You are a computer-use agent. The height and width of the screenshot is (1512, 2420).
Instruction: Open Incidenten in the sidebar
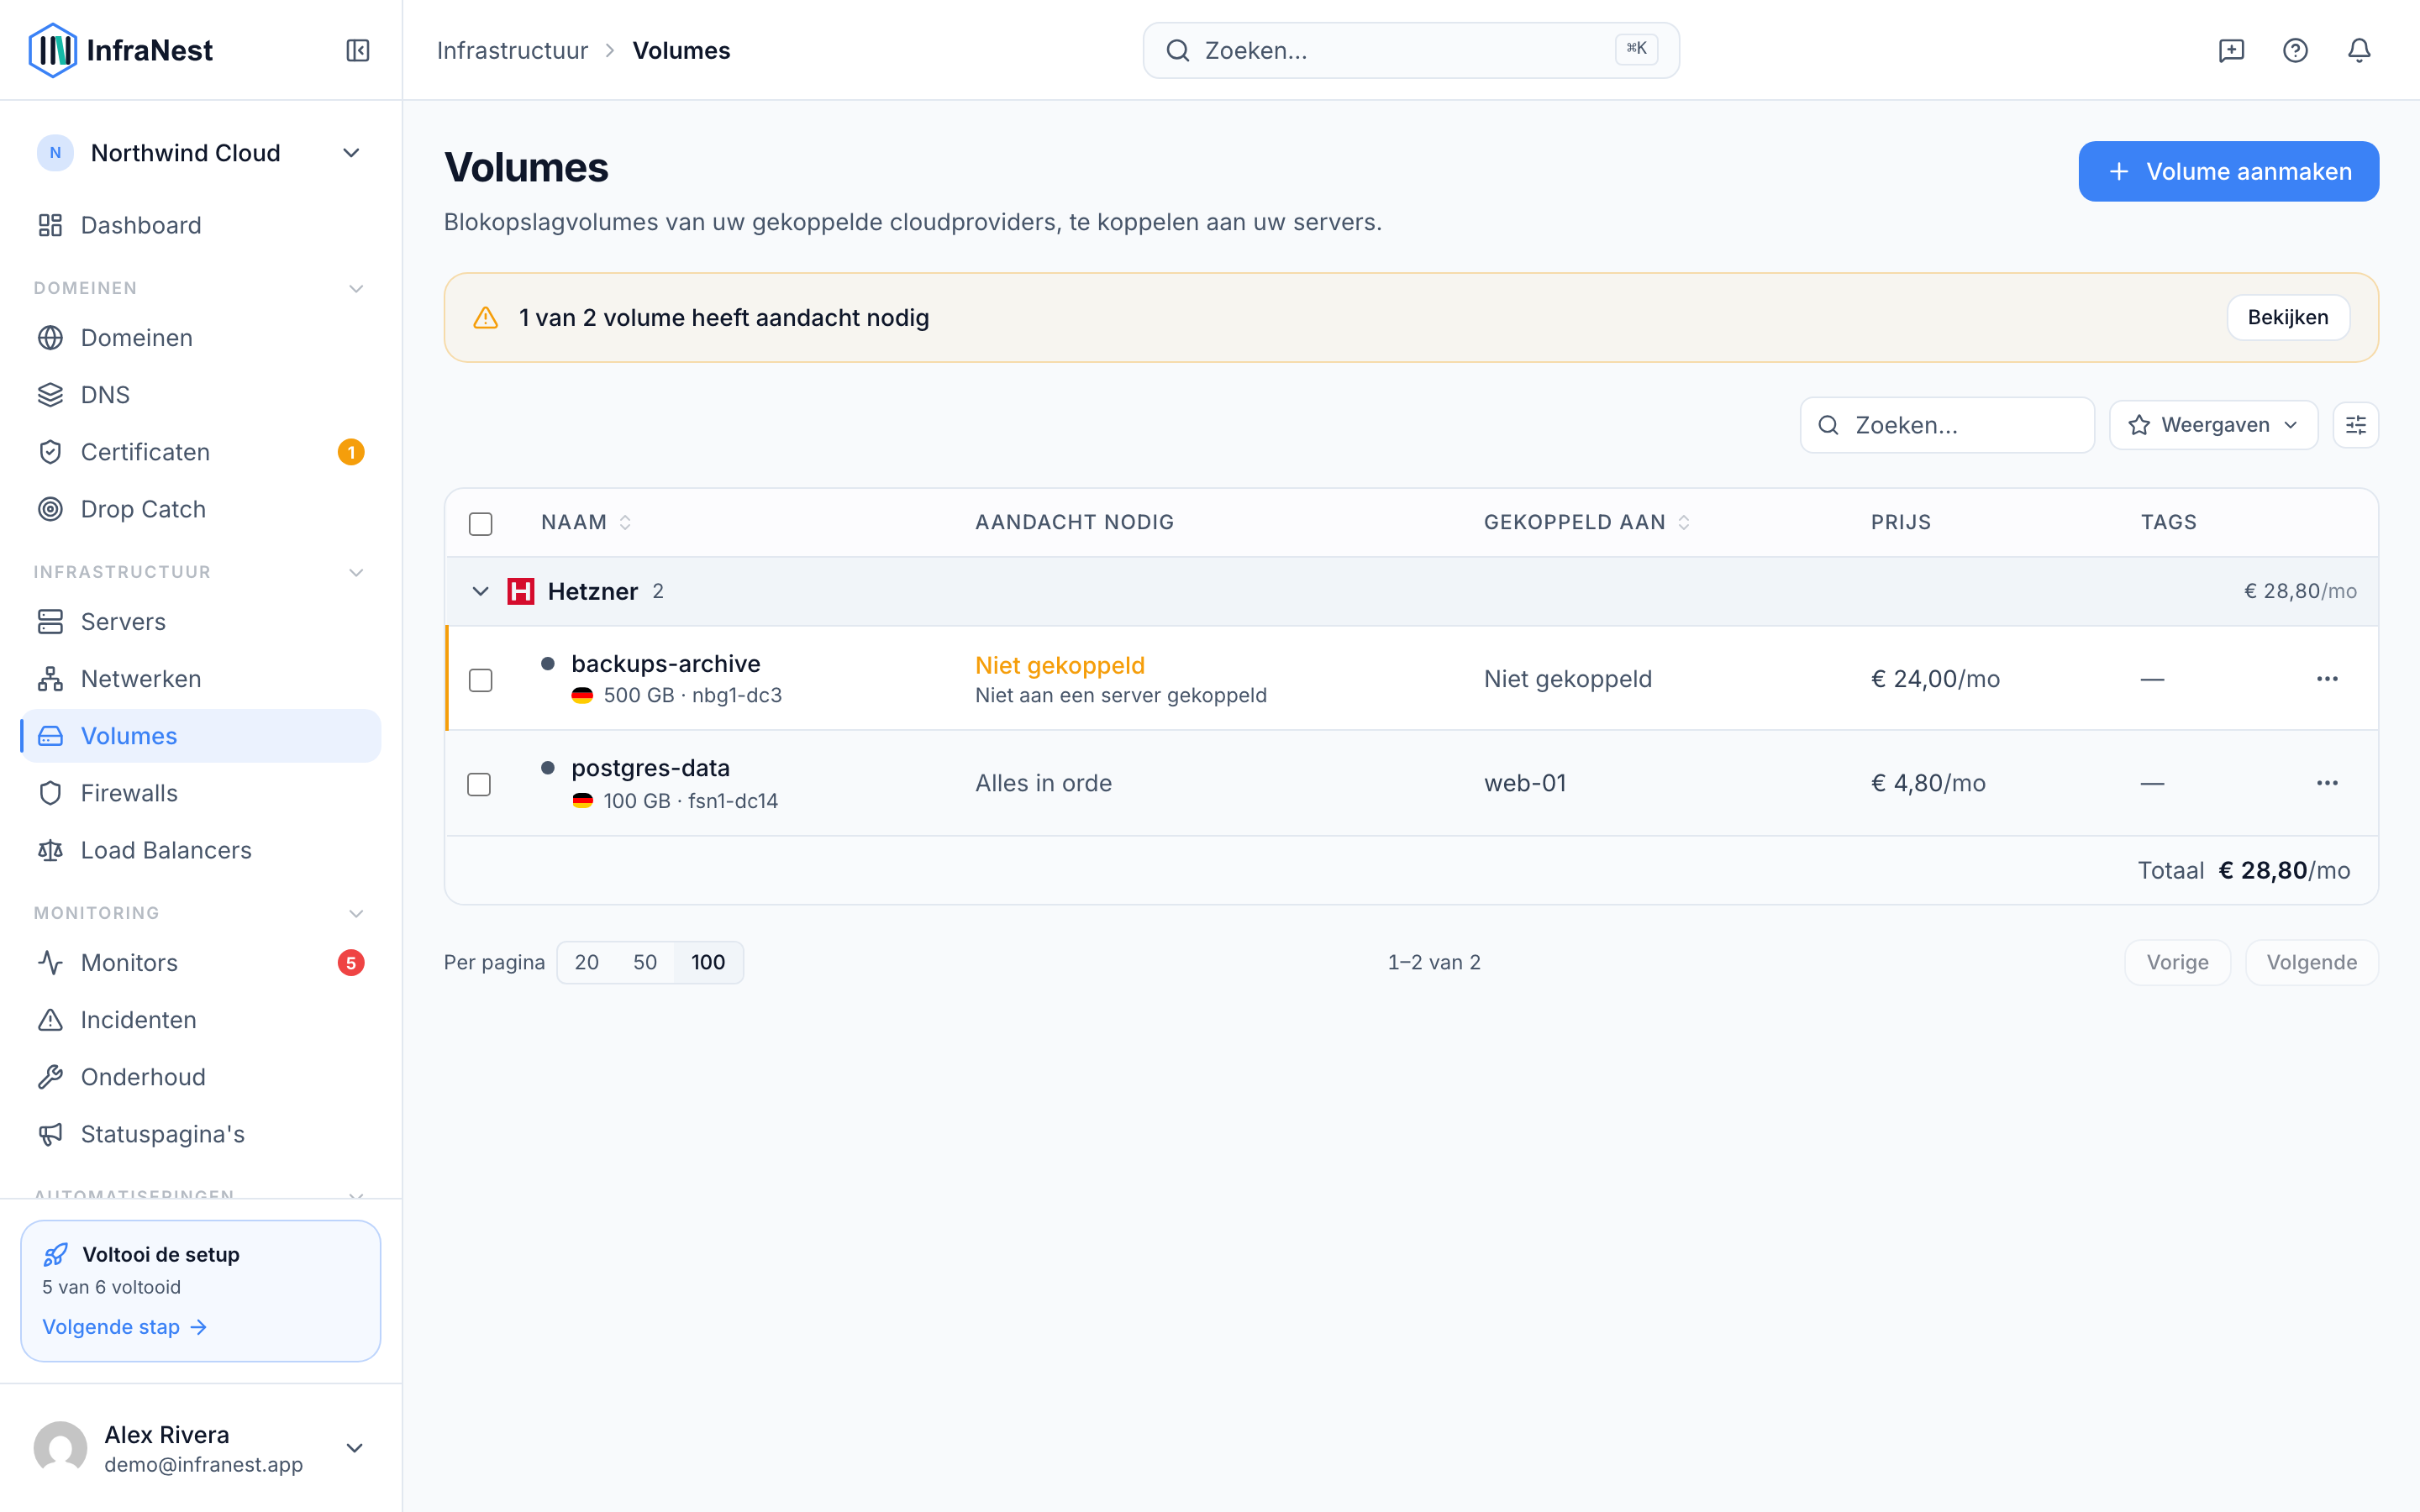pyautogui.click(x=200, y=1020)
